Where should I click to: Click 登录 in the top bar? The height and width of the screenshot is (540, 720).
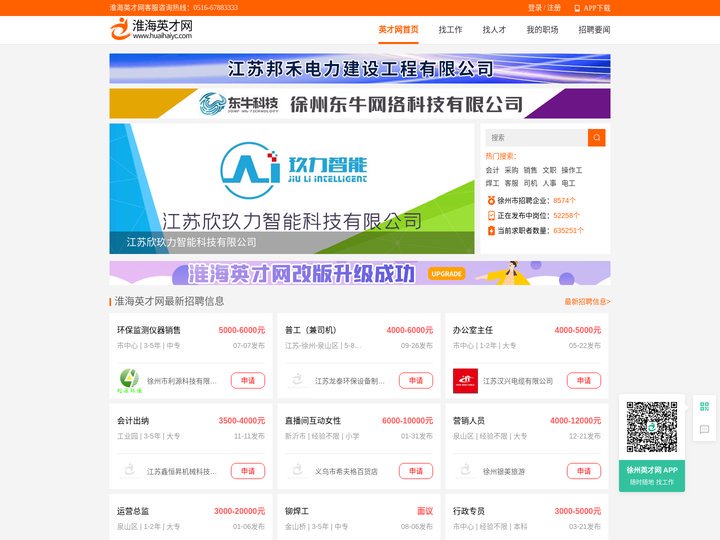click(534, 8)
